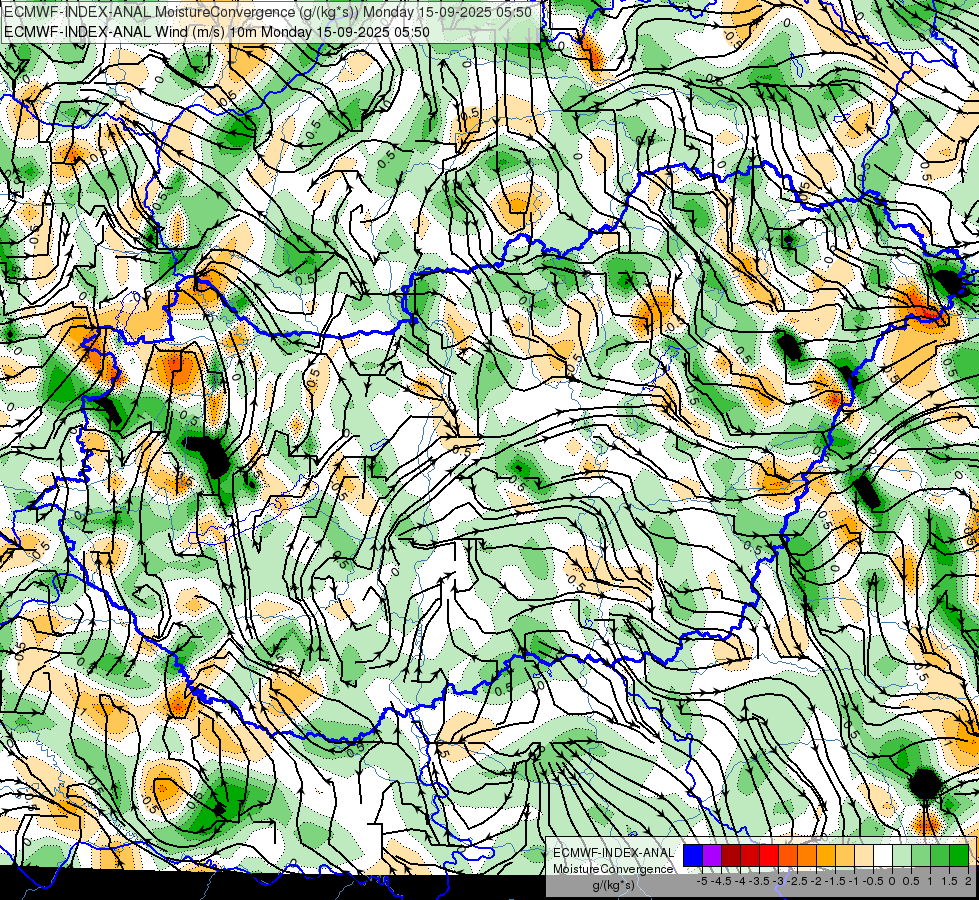This screenshot has height=900, width=979.
Task: Select the bright red legend swatch for -3.5 to -3
Action: [x=769, y=856]
